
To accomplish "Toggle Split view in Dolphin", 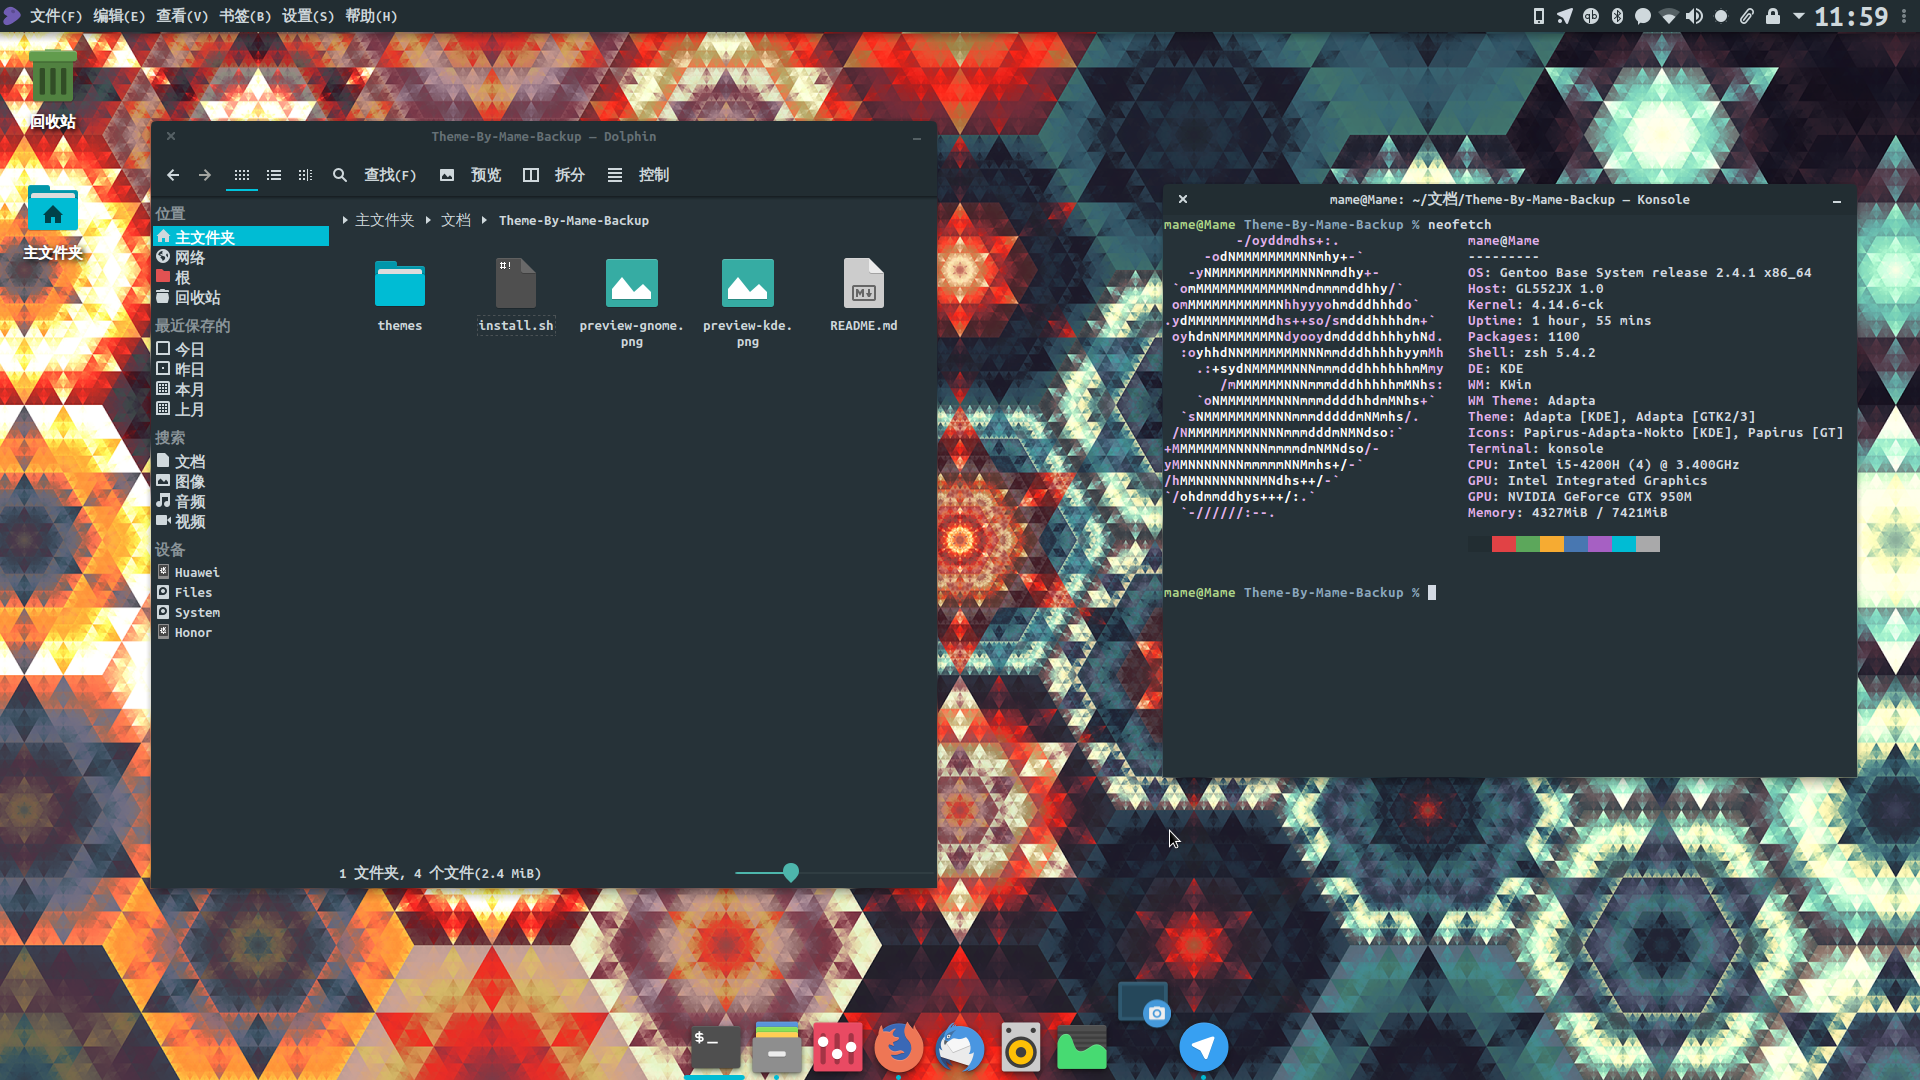I will (554, 175).
